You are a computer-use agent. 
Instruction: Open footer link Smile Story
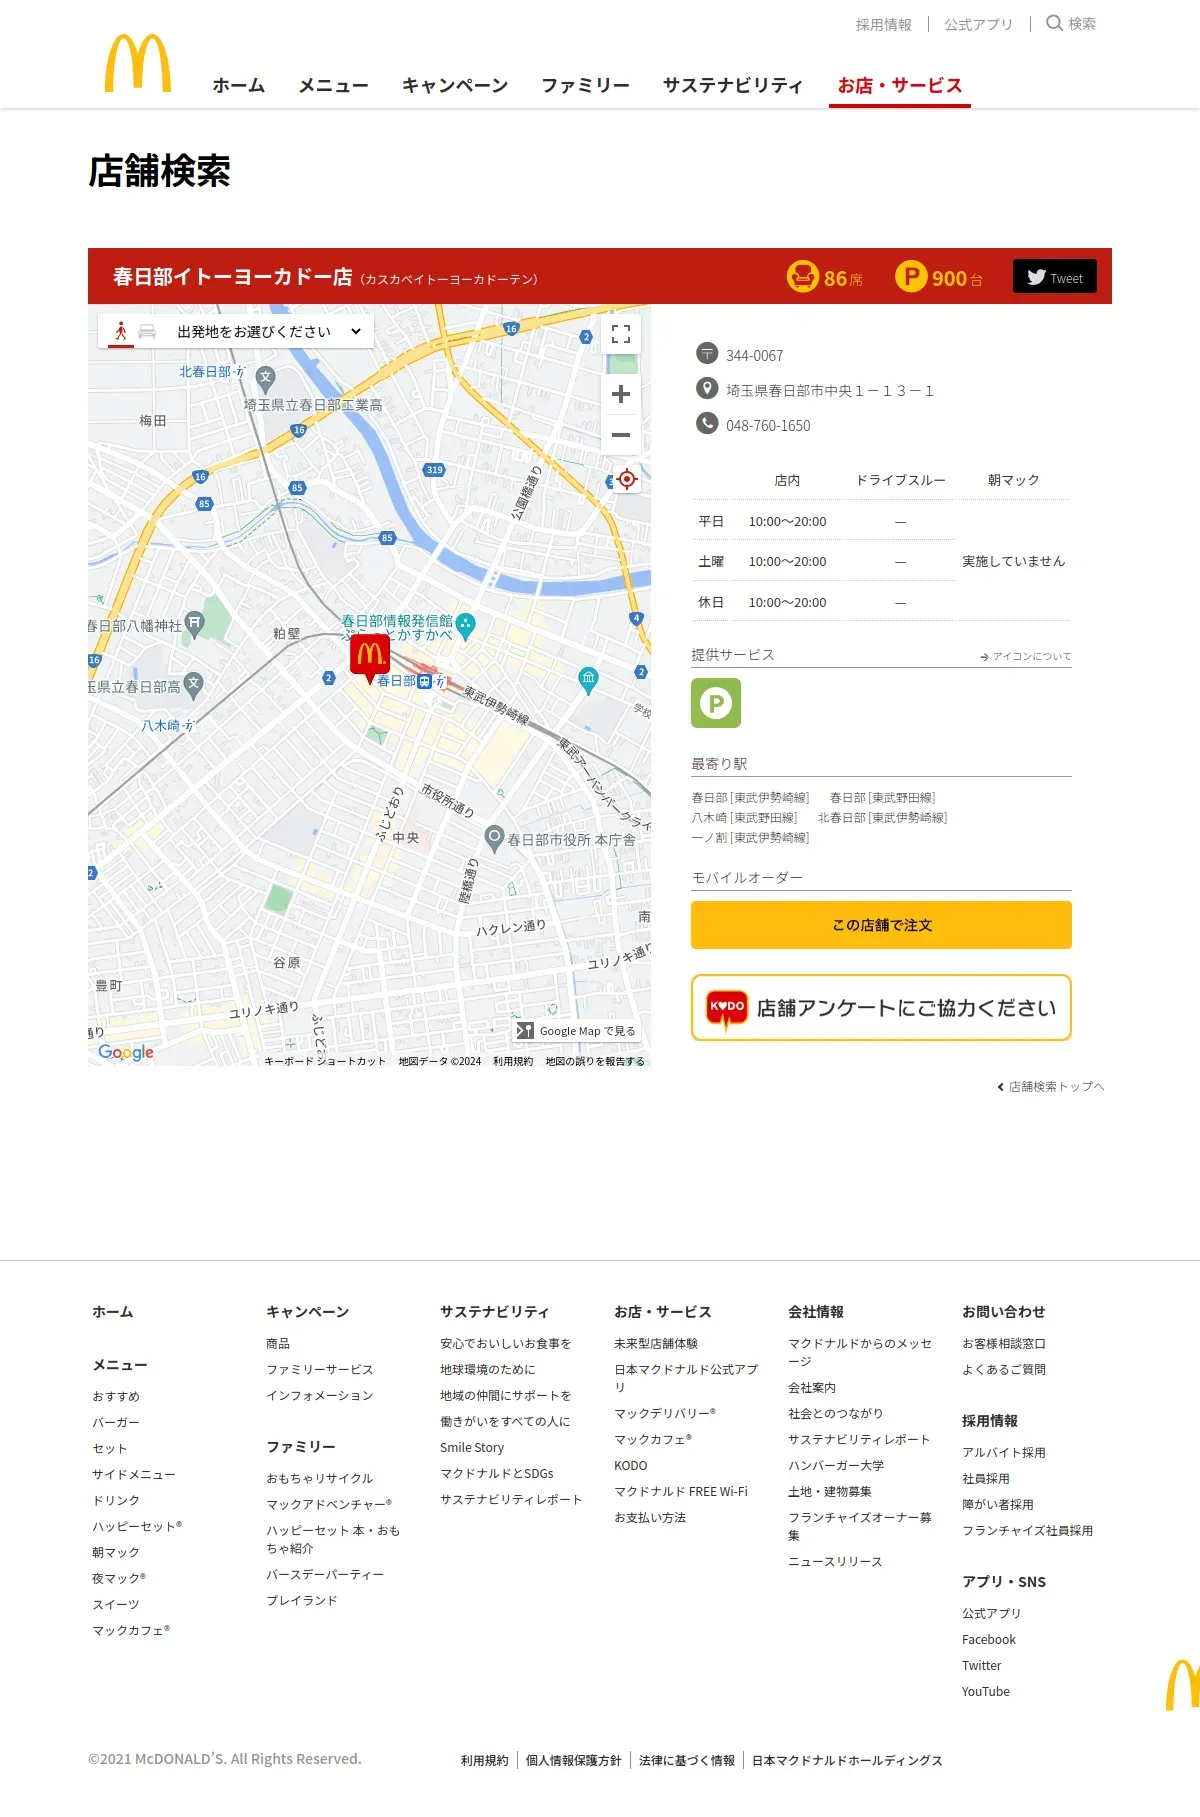(x=472, y=1447)
